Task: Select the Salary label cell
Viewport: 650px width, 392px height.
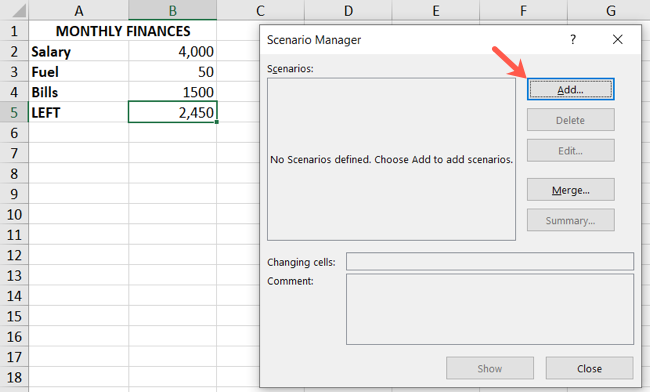Action: pos(78,51)
